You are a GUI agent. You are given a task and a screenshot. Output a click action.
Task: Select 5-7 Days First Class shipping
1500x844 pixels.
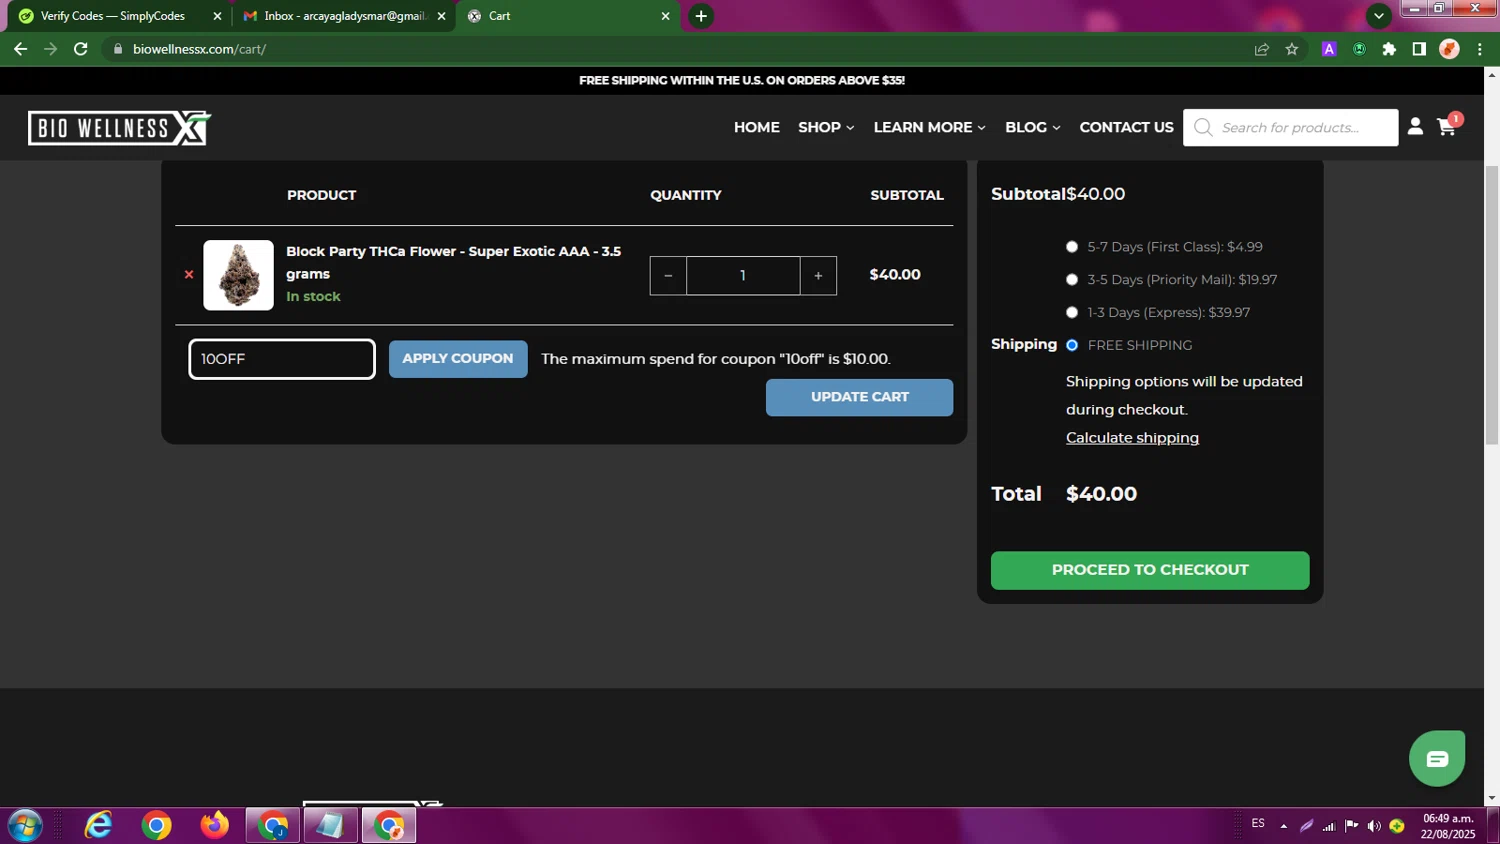(x=1072, y=247)
